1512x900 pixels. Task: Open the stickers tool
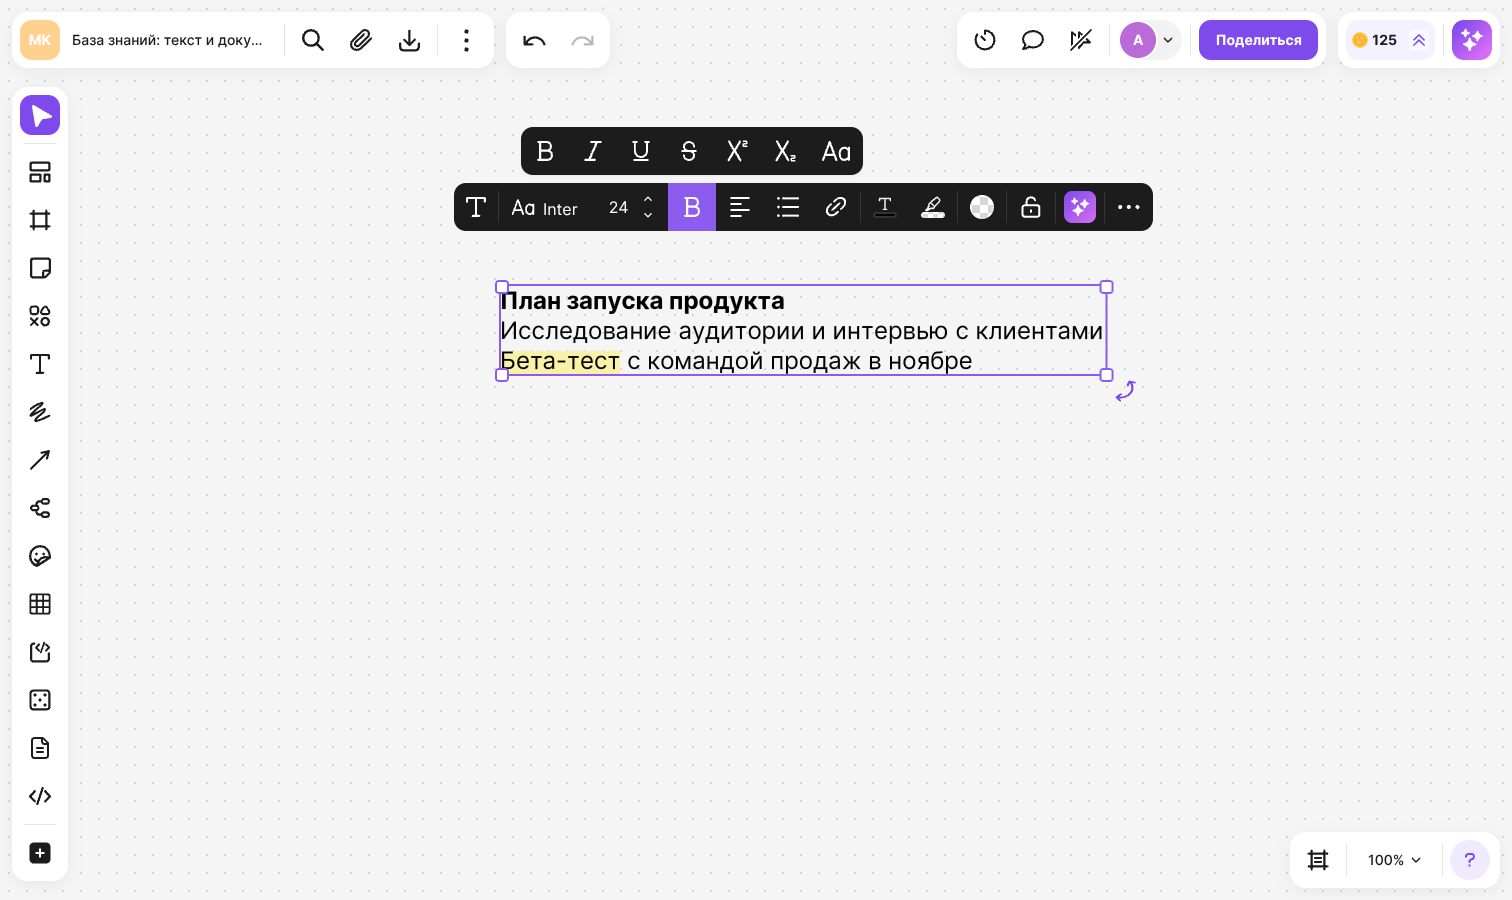40,556
